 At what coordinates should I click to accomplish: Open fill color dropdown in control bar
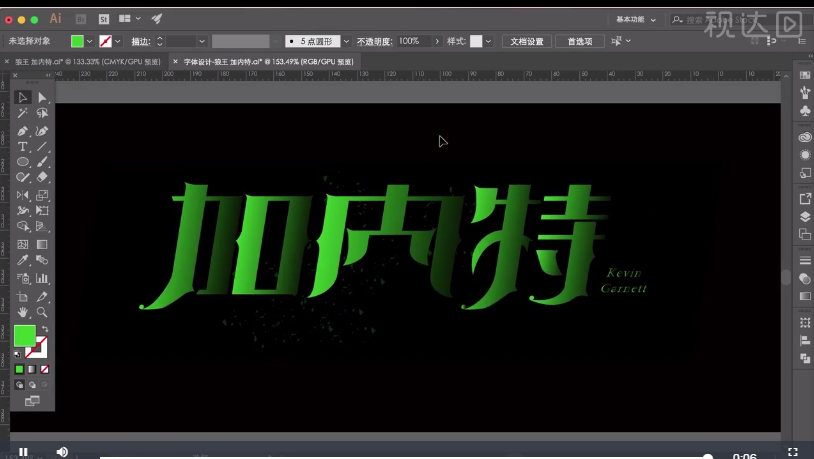coord(89,41)
